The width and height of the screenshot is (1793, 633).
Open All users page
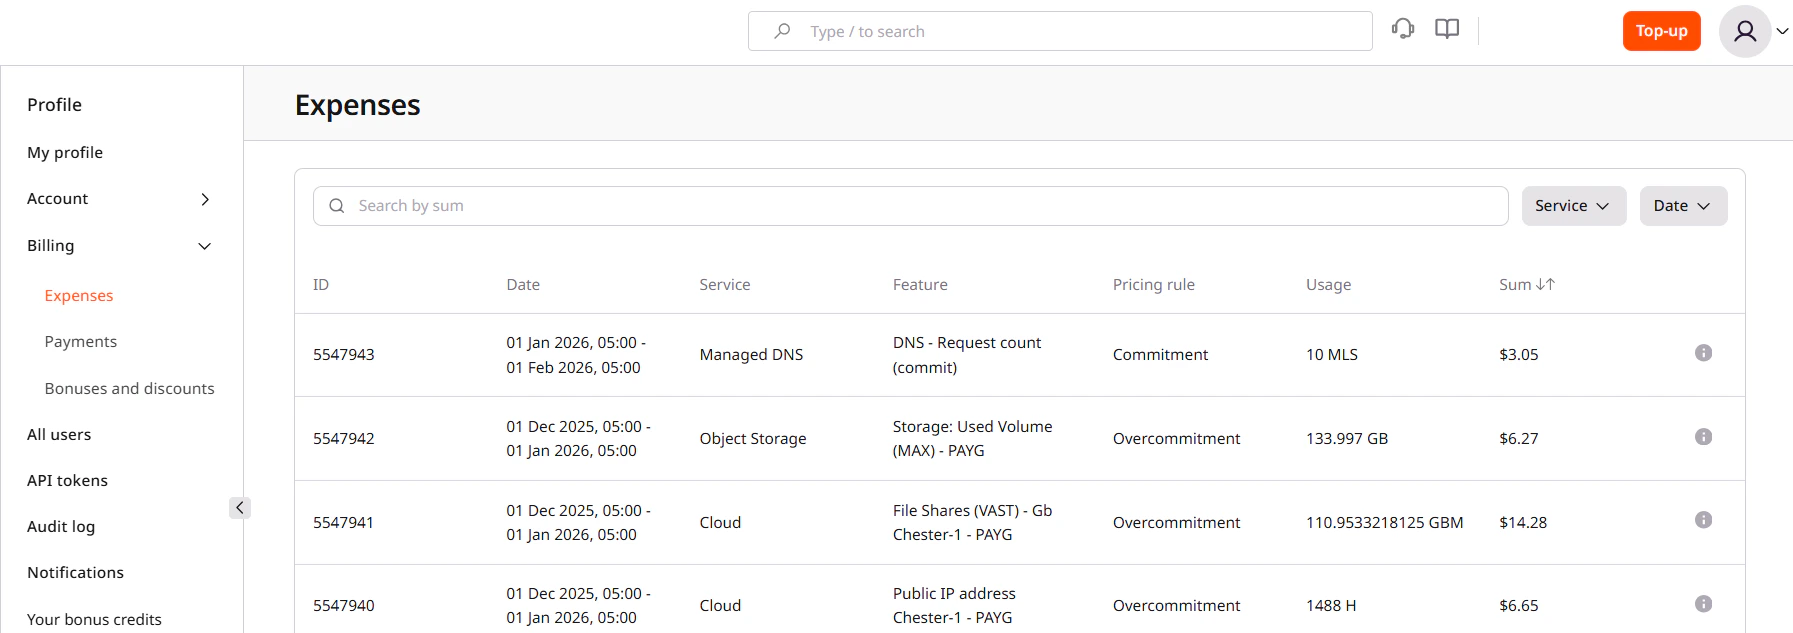coord(59,434)
